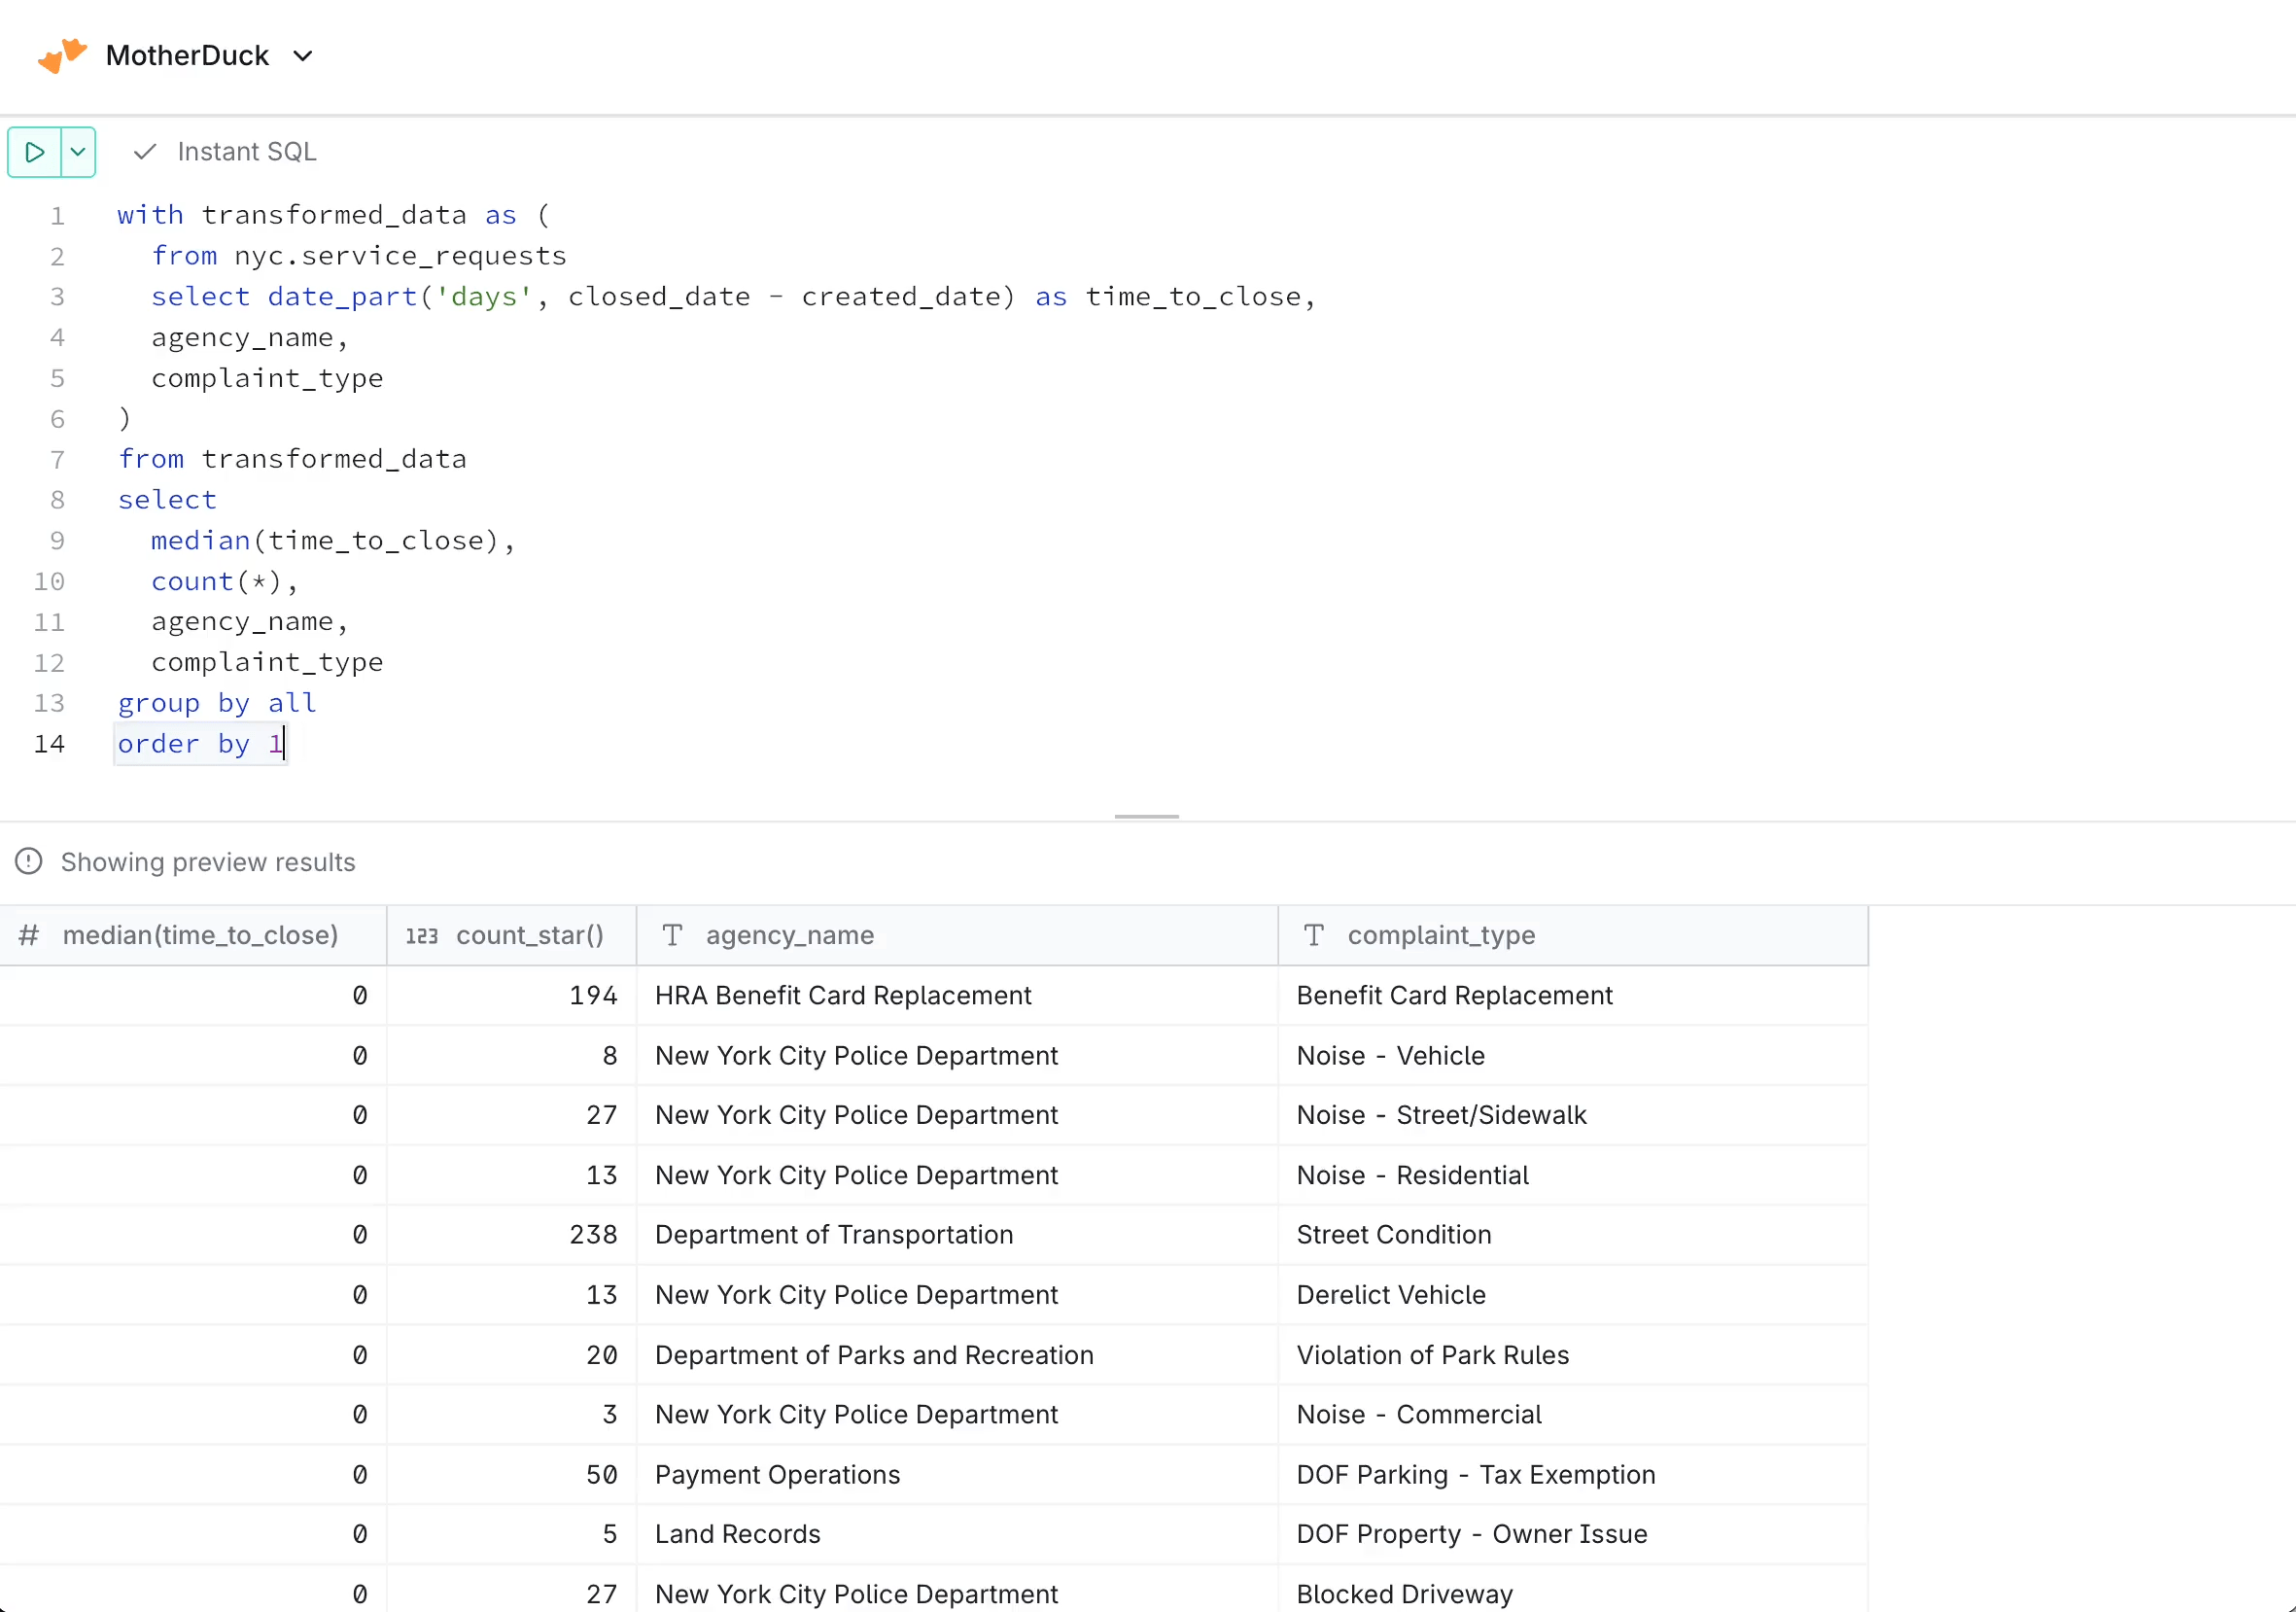The height and width of the screenshot is (1612, 2296).
Task: Toggle the Instant SQL checkmark
Action: point(145,152)
